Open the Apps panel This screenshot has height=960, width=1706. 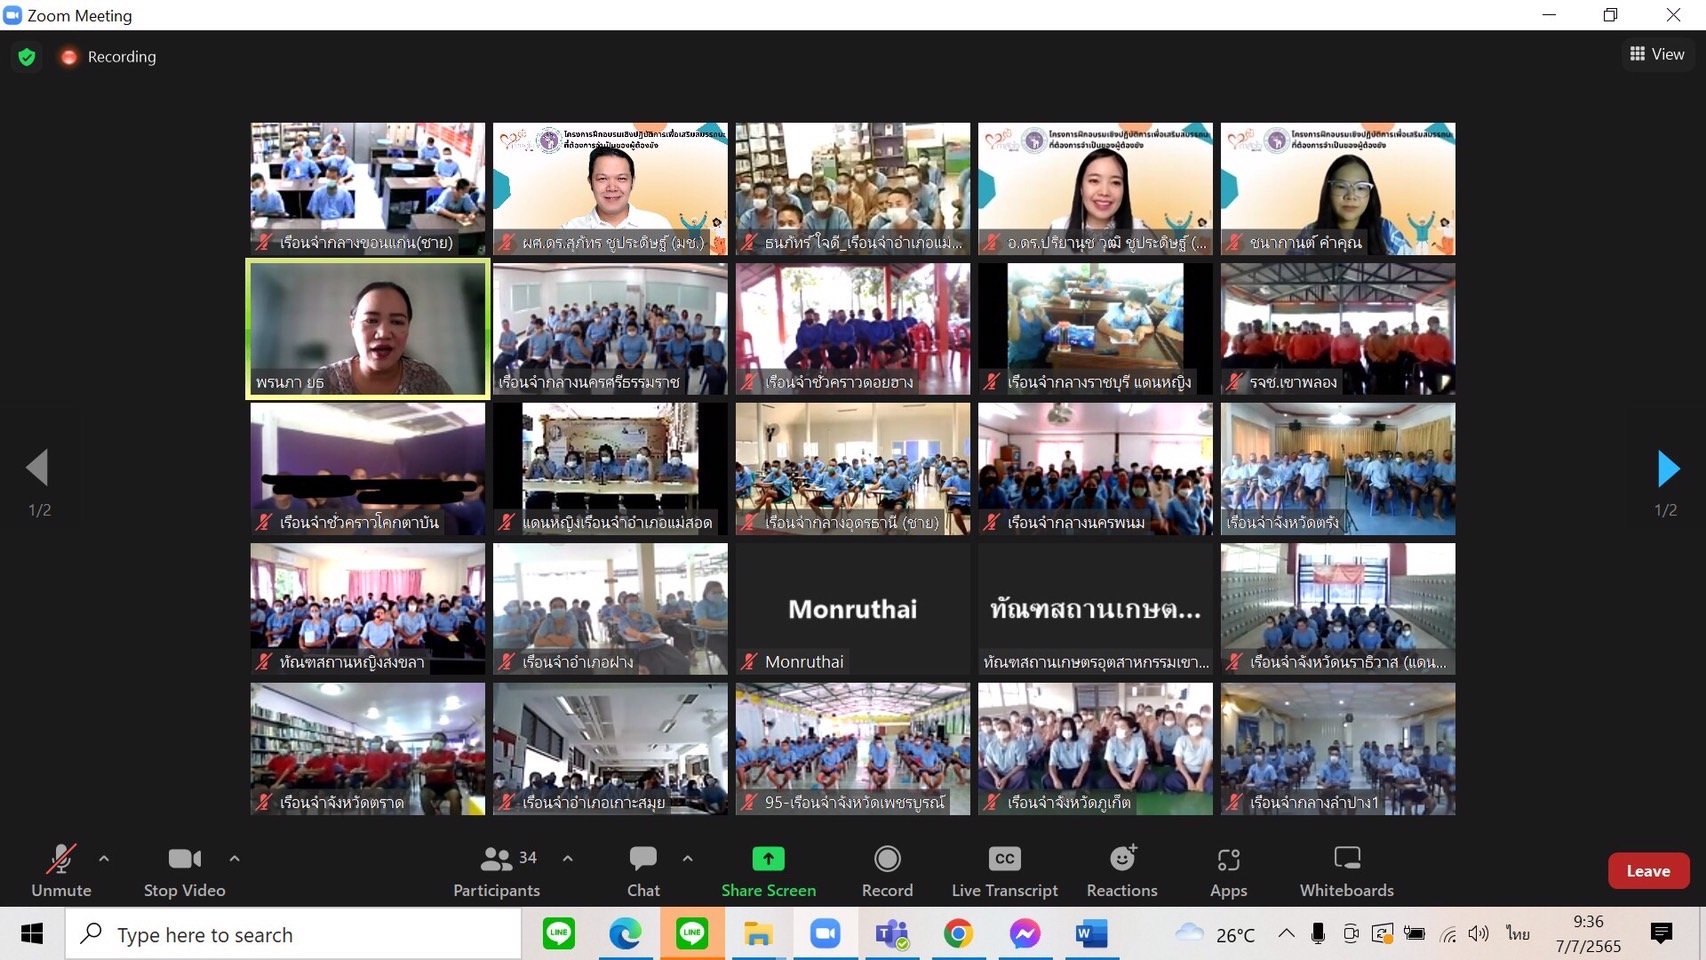click(1228, 871)
